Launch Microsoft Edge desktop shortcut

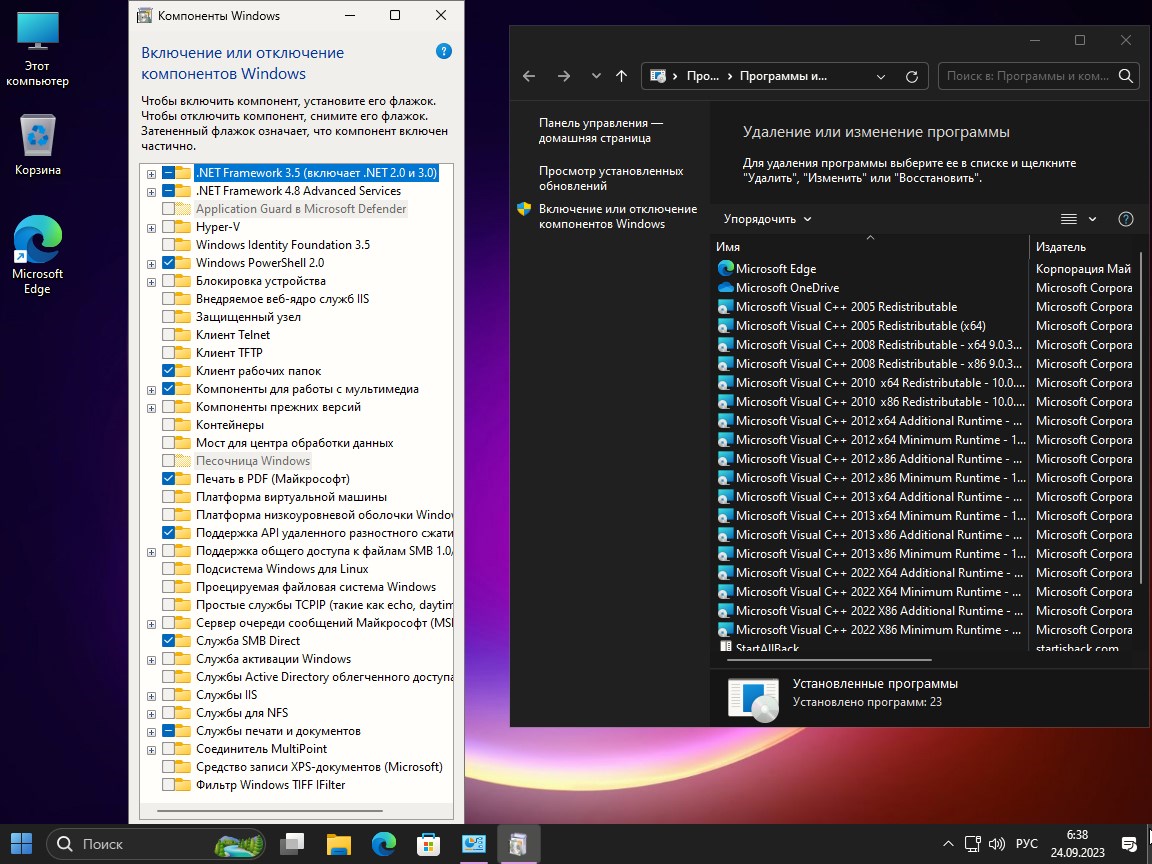pos(37,255)
